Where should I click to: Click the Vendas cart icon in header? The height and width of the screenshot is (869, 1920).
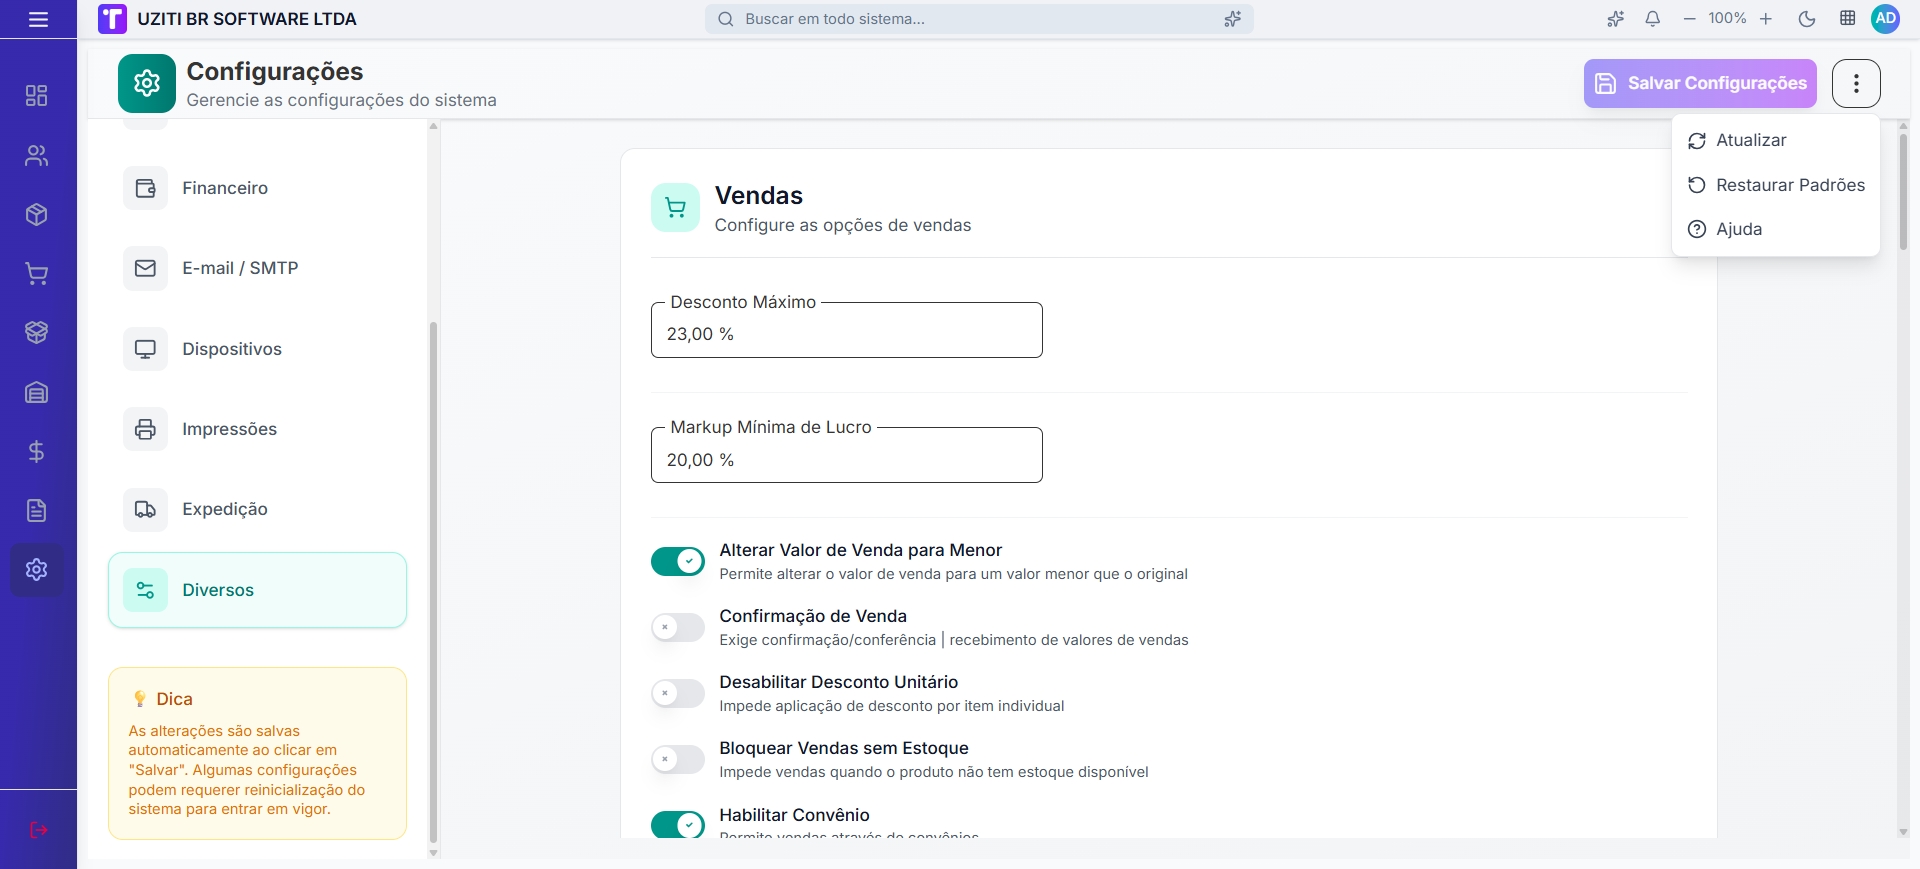click(675, 207)
